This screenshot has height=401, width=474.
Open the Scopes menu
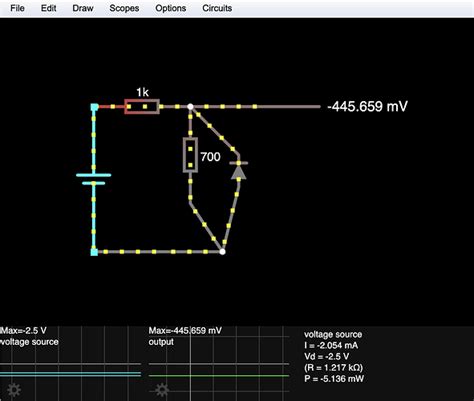point(124,8)
